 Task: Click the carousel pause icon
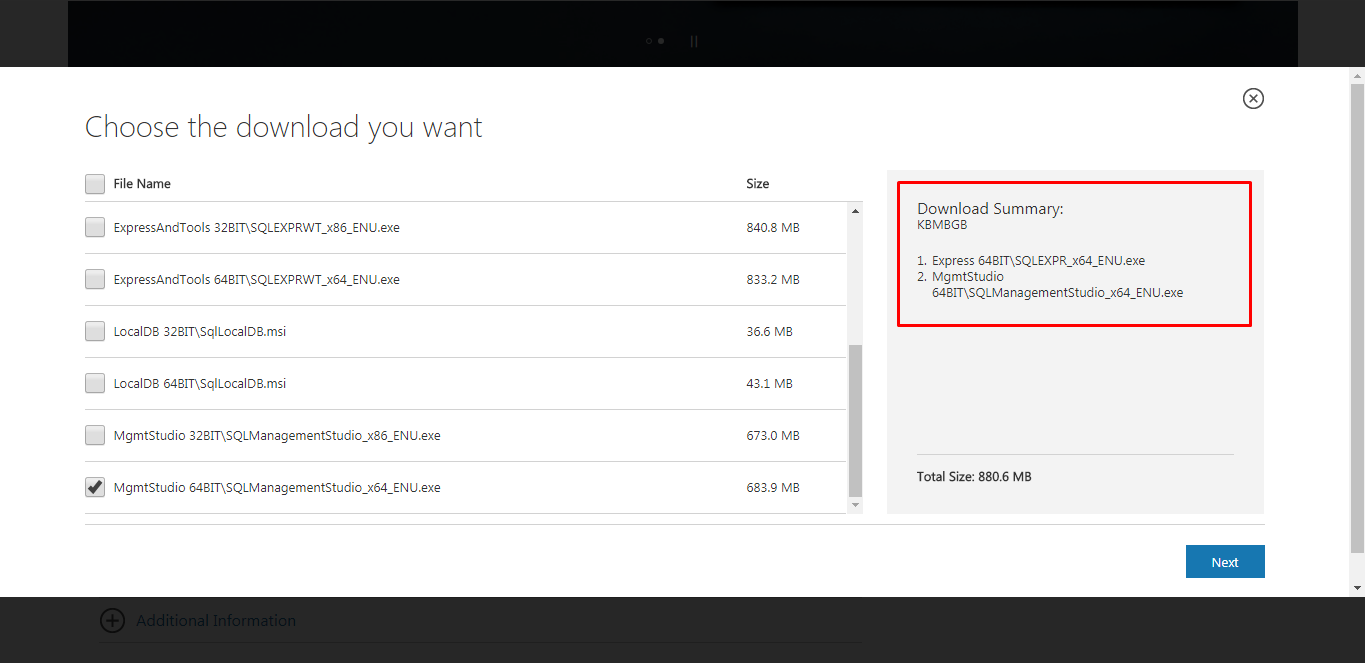(x=694, y=41)
